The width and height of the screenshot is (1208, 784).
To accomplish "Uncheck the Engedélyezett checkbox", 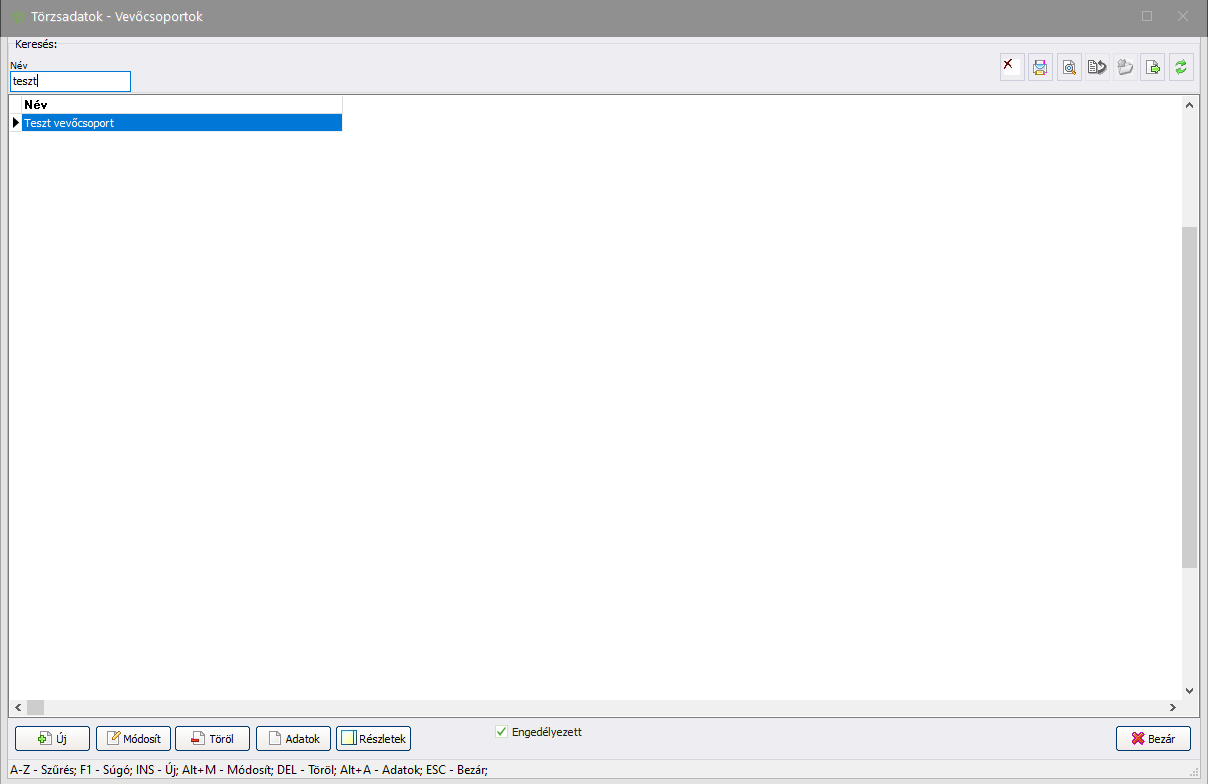I will pos(502,732).
